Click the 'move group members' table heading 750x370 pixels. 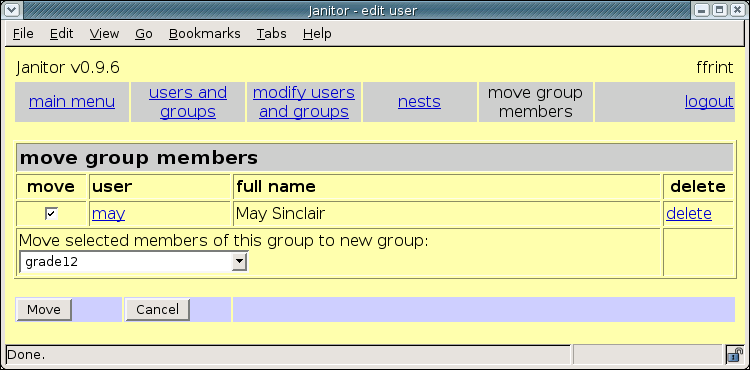(139, 158)
